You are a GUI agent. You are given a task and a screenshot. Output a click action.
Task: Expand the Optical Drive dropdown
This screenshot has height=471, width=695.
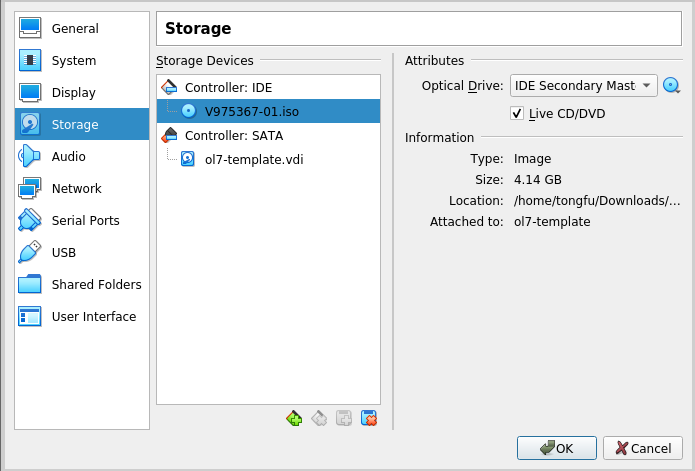(x=583, y=86)
